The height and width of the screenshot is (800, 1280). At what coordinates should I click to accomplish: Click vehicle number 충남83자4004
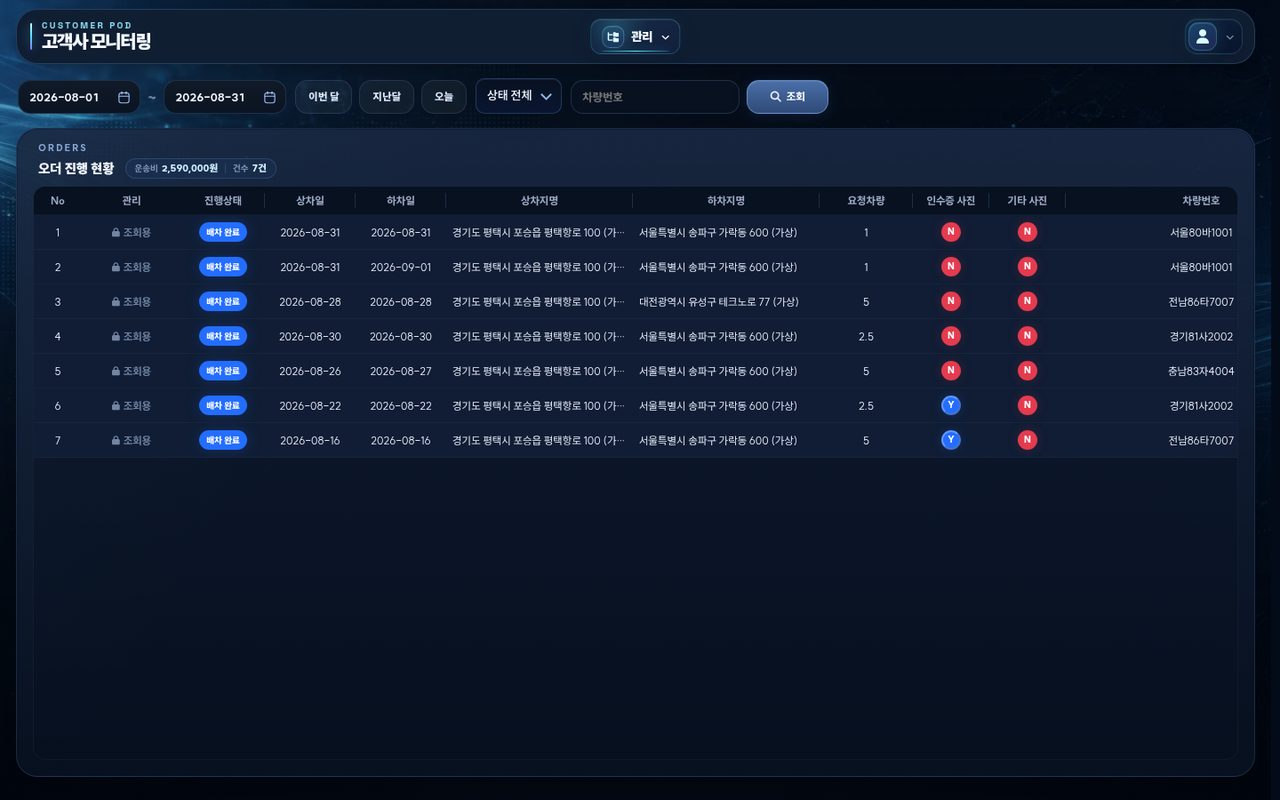tap(1201, 371)
